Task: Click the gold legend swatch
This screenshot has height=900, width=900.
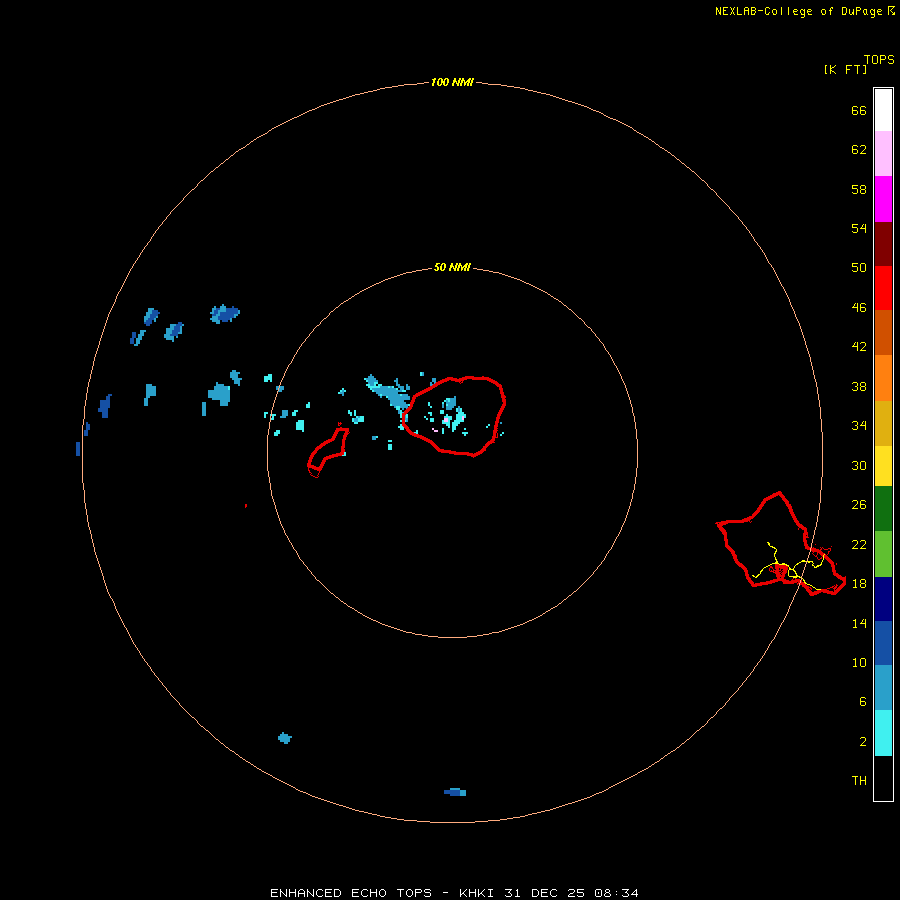Action: [883, 423]
